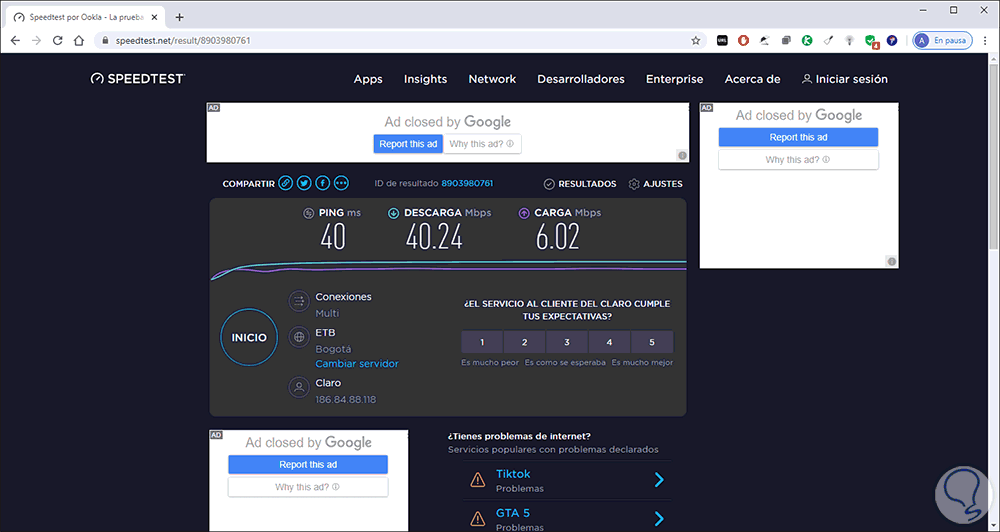Click the red shield extension icon
1000x532 pixels.
click(743, 40)
